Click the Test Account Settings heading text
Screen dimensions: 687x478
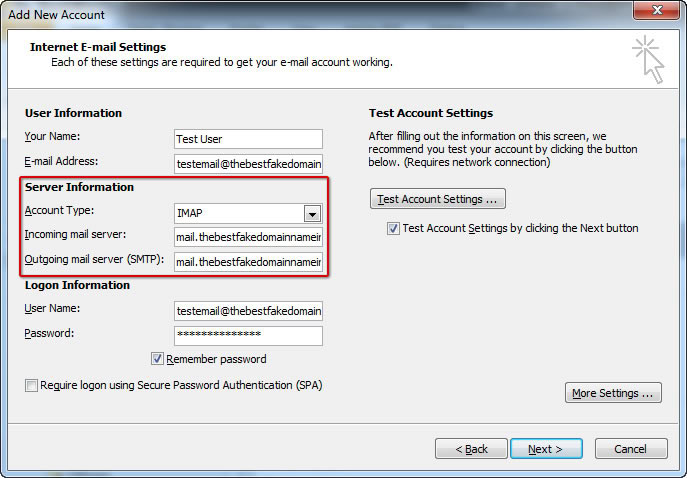(x=431, y=113)
